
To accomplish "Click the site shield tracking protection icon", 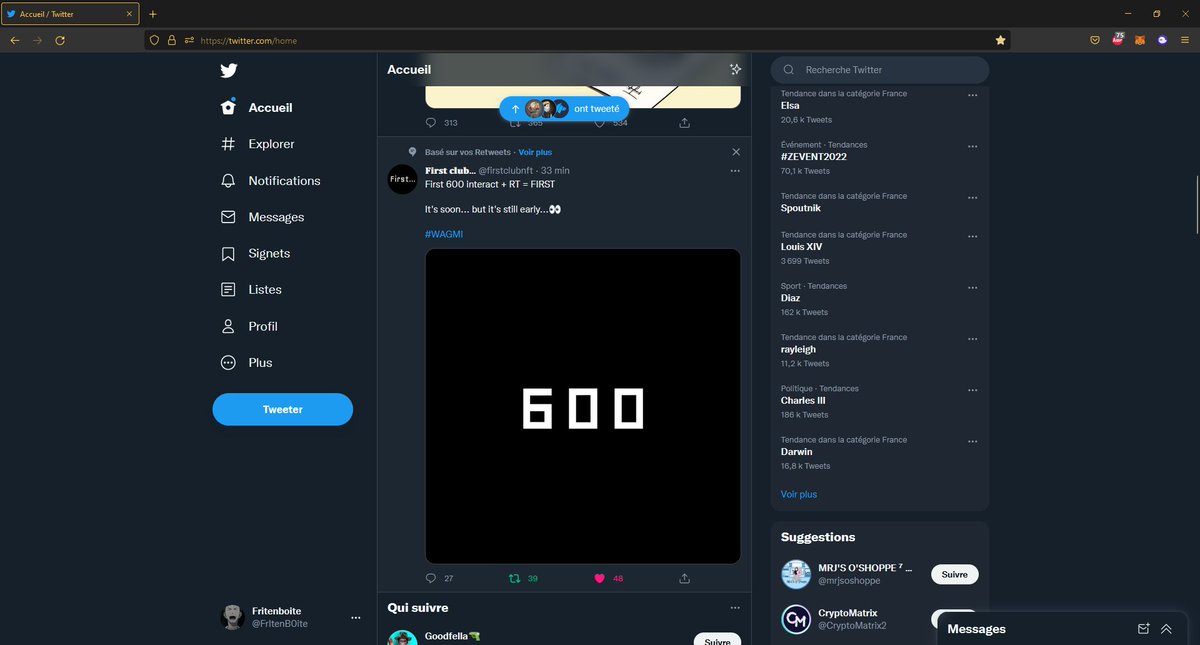I will [x=154, y=40].
